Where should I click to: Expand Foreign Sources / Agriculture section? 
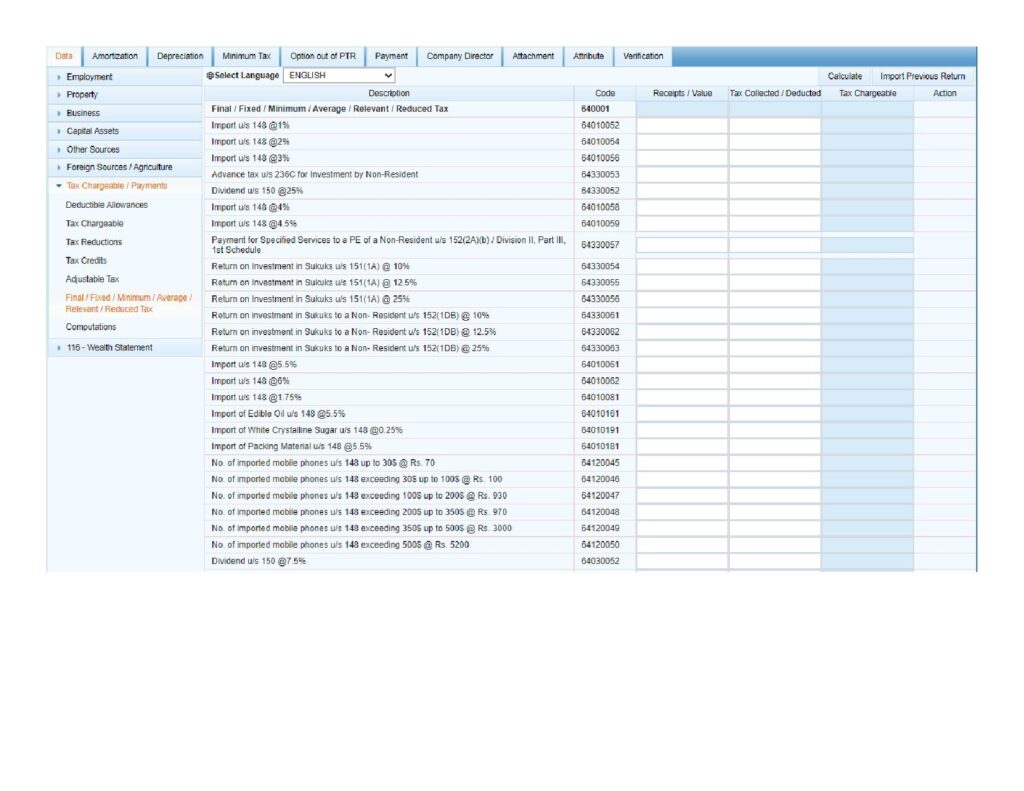[119, 167]
